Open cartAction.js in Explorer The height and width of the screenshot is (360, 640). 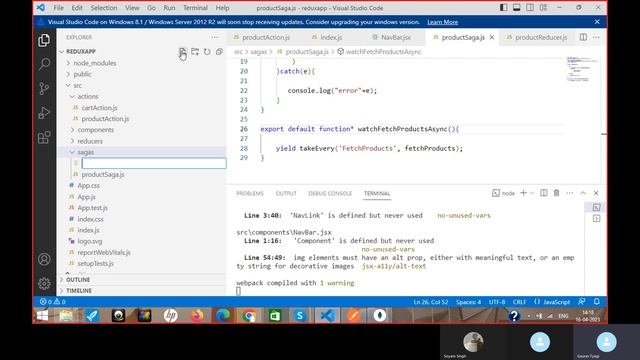click(x=99, y=108)
